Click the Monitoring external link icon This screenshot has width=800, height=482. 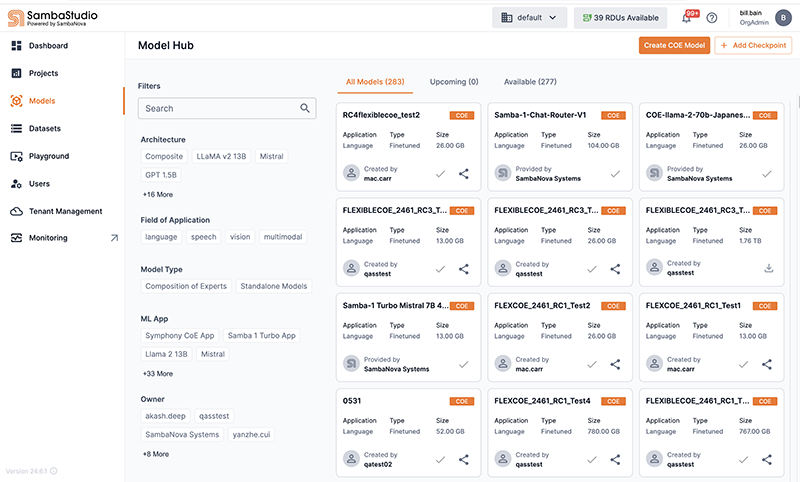coord(113,238)
